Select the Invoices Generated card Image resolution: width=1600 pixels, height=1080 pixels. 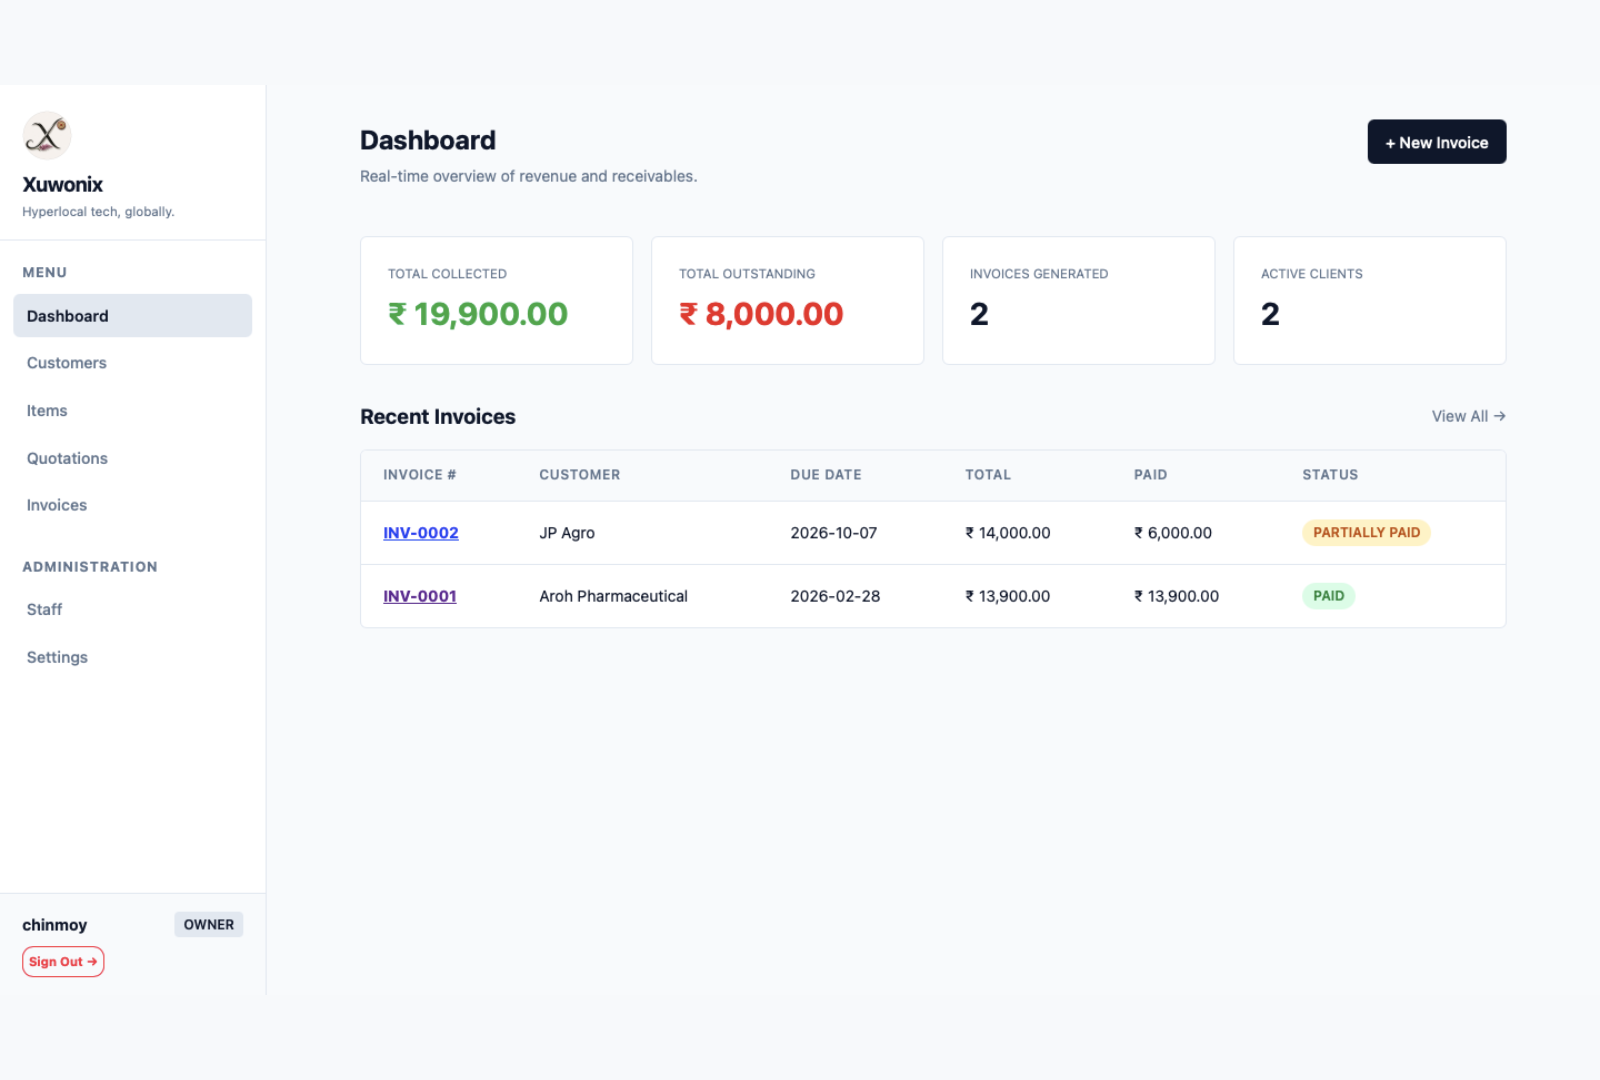tap(1078, 301)
